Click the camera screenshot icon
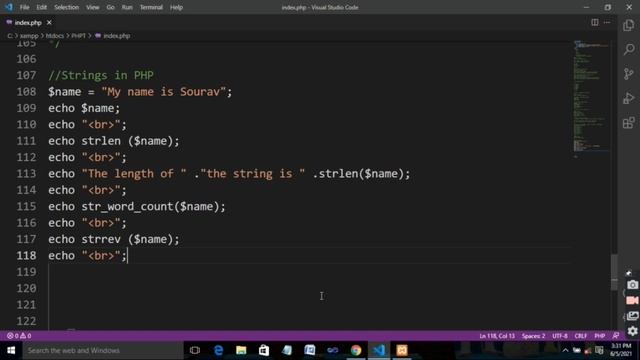Screen dimensions: 640x360 (632, 285)
